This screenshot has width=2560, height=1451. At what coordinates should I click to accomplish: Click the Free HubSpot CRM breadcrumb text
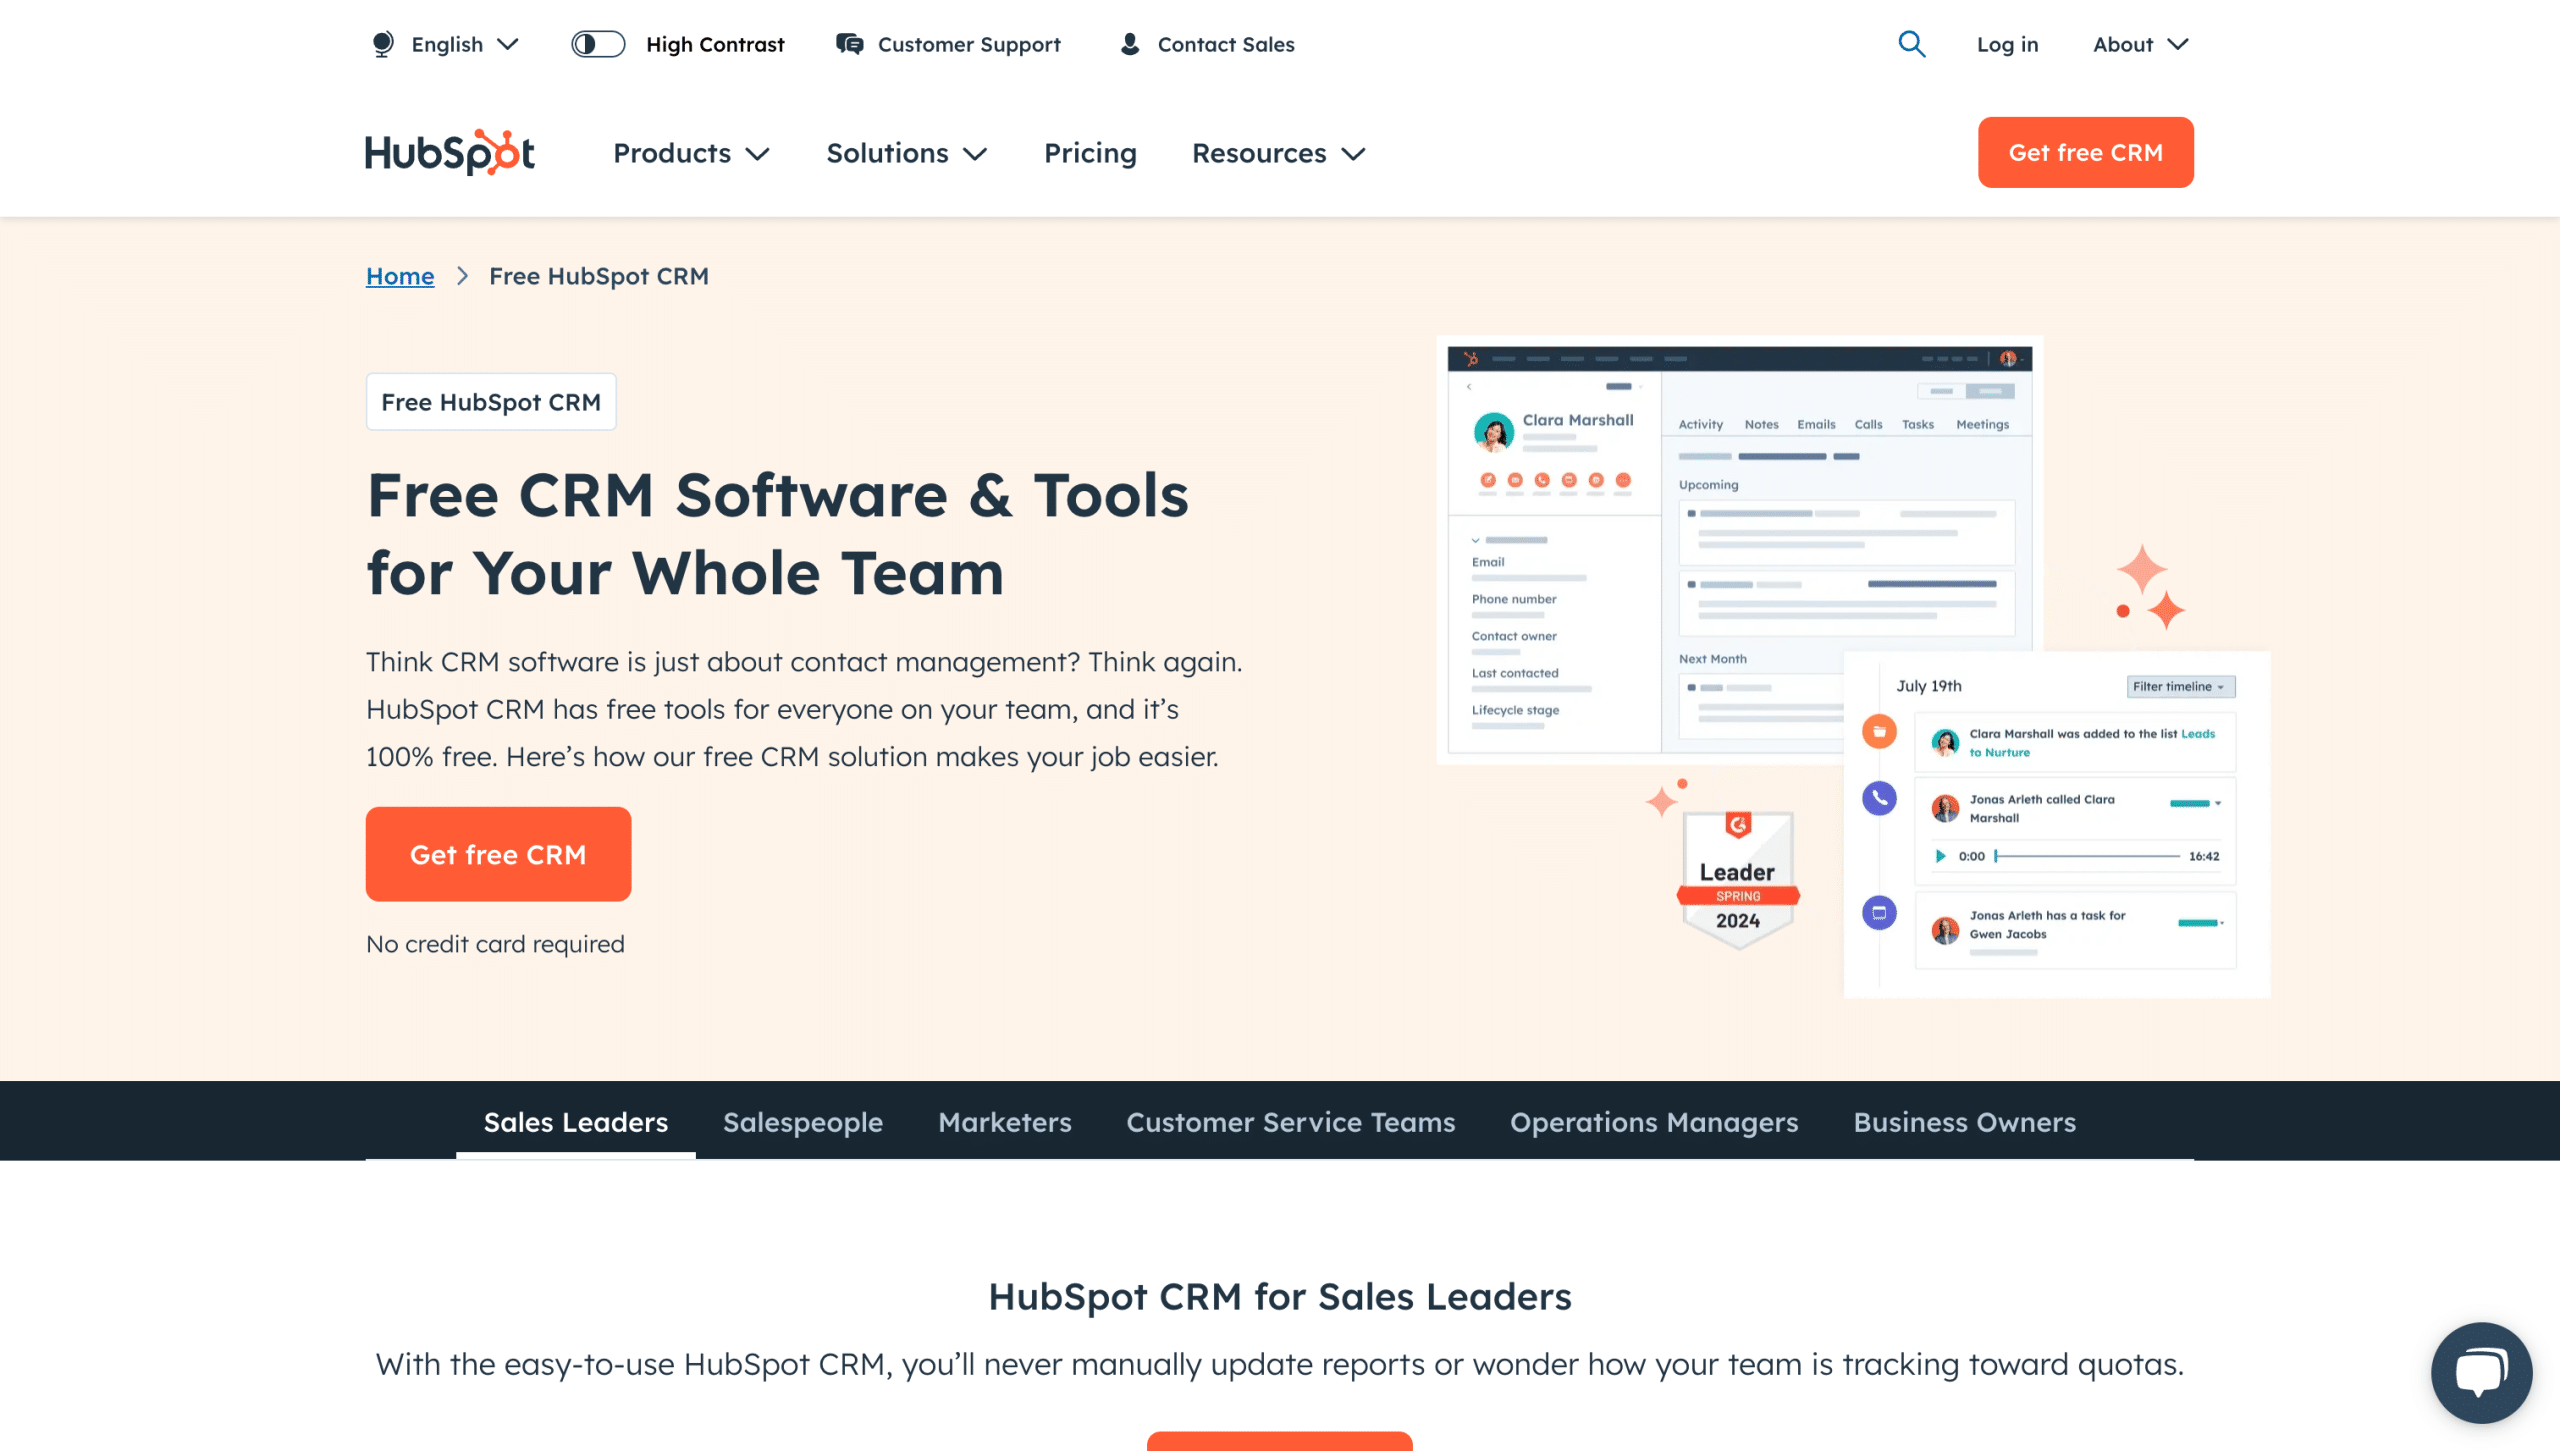tap(599, 276)
